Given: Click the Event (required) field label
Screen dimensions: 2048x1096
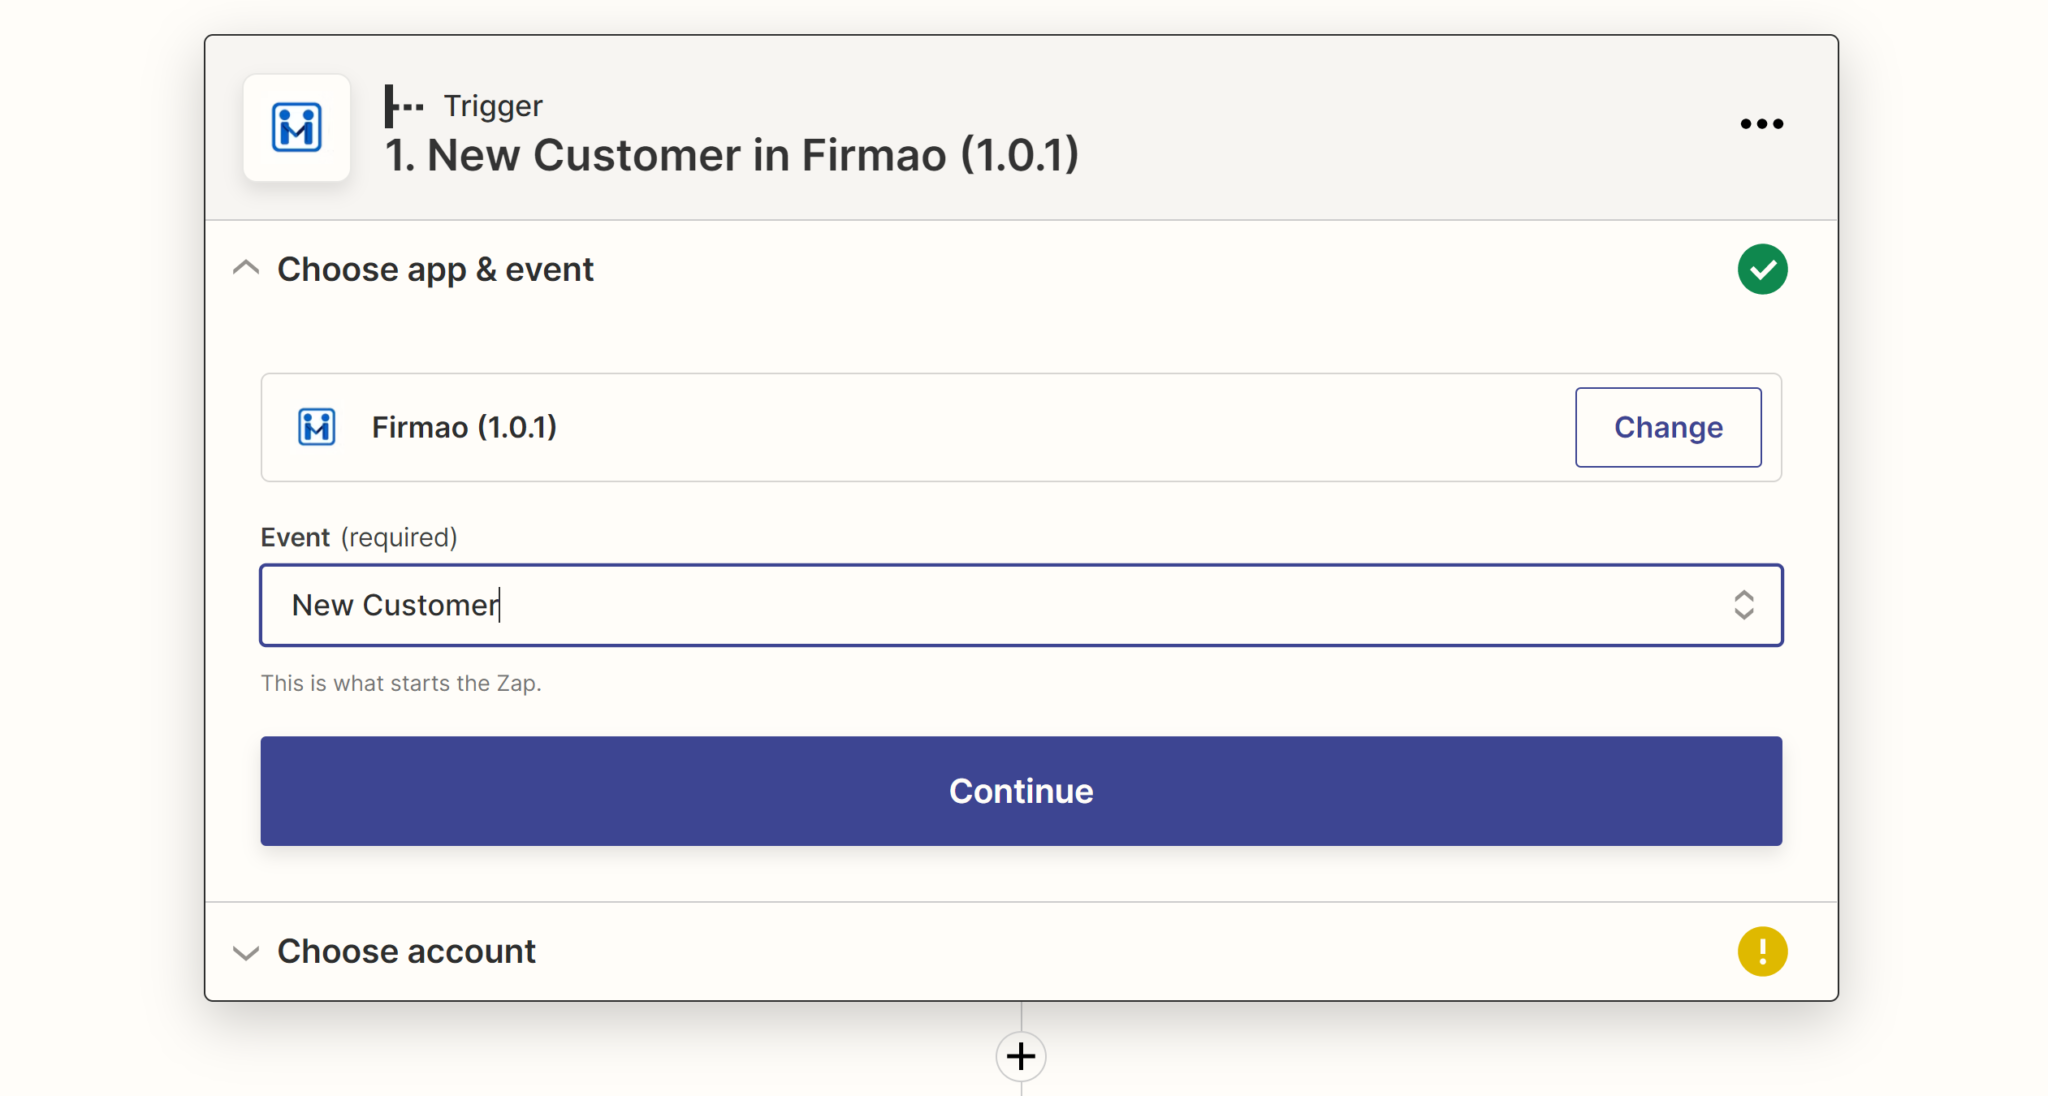Looking at the screenshot, I should tap(358, 537).
